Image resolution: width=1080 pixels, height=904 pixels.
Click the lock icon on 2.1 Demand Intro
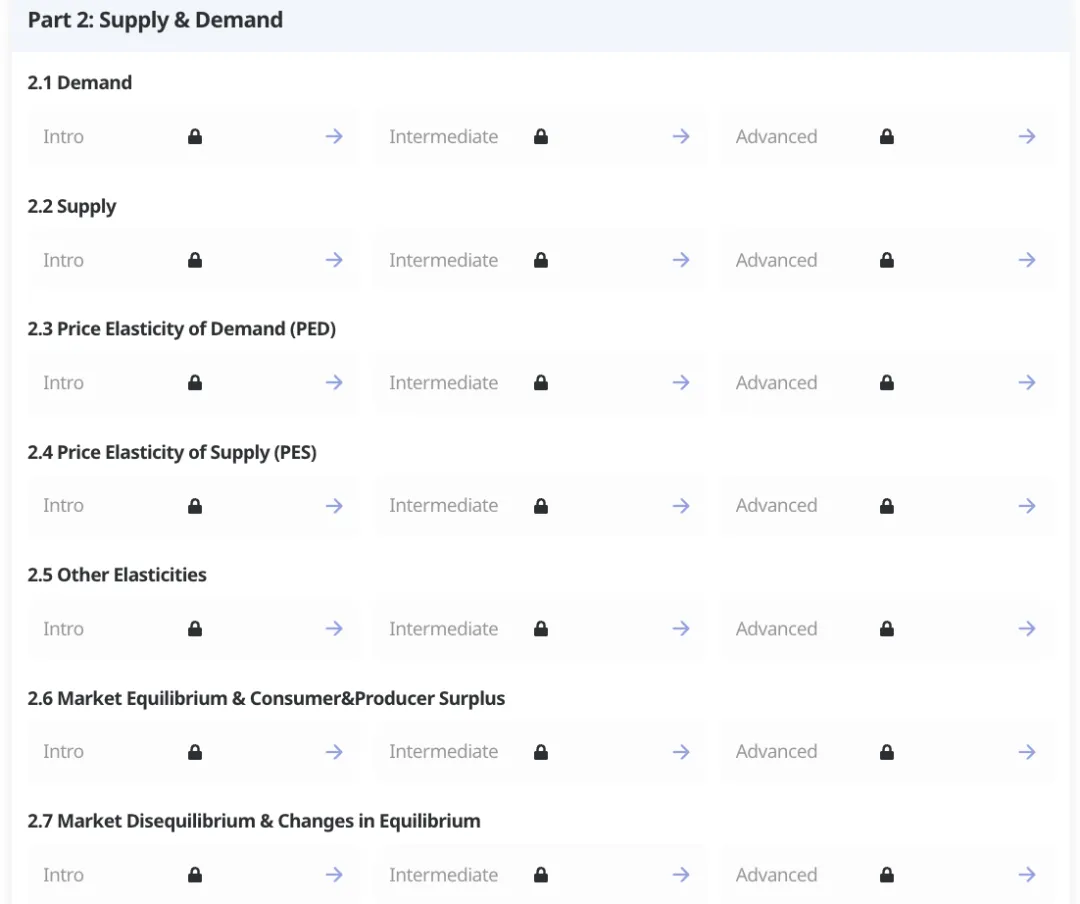tap(195, 137)
